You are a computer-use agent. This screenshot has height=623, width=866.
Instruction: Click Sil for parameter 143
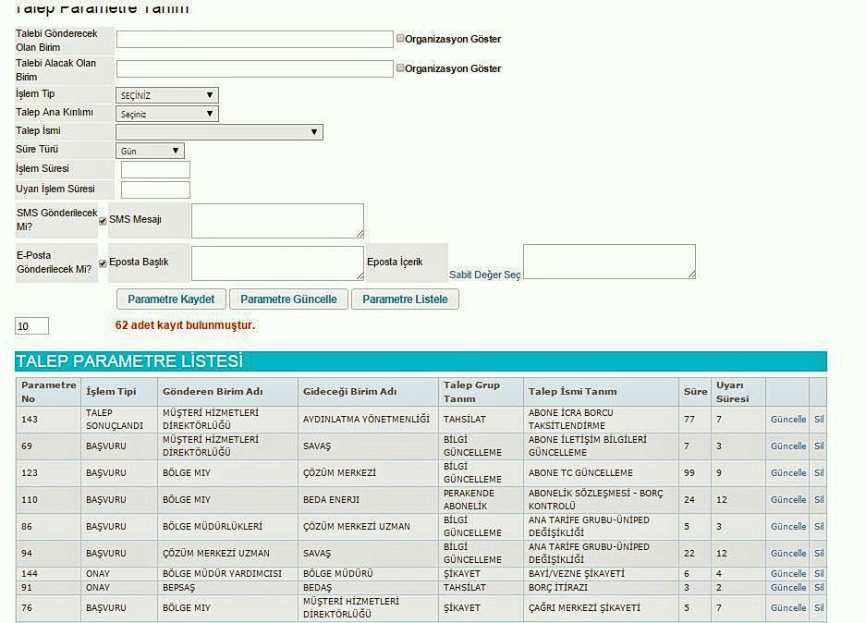pos(819,419)
